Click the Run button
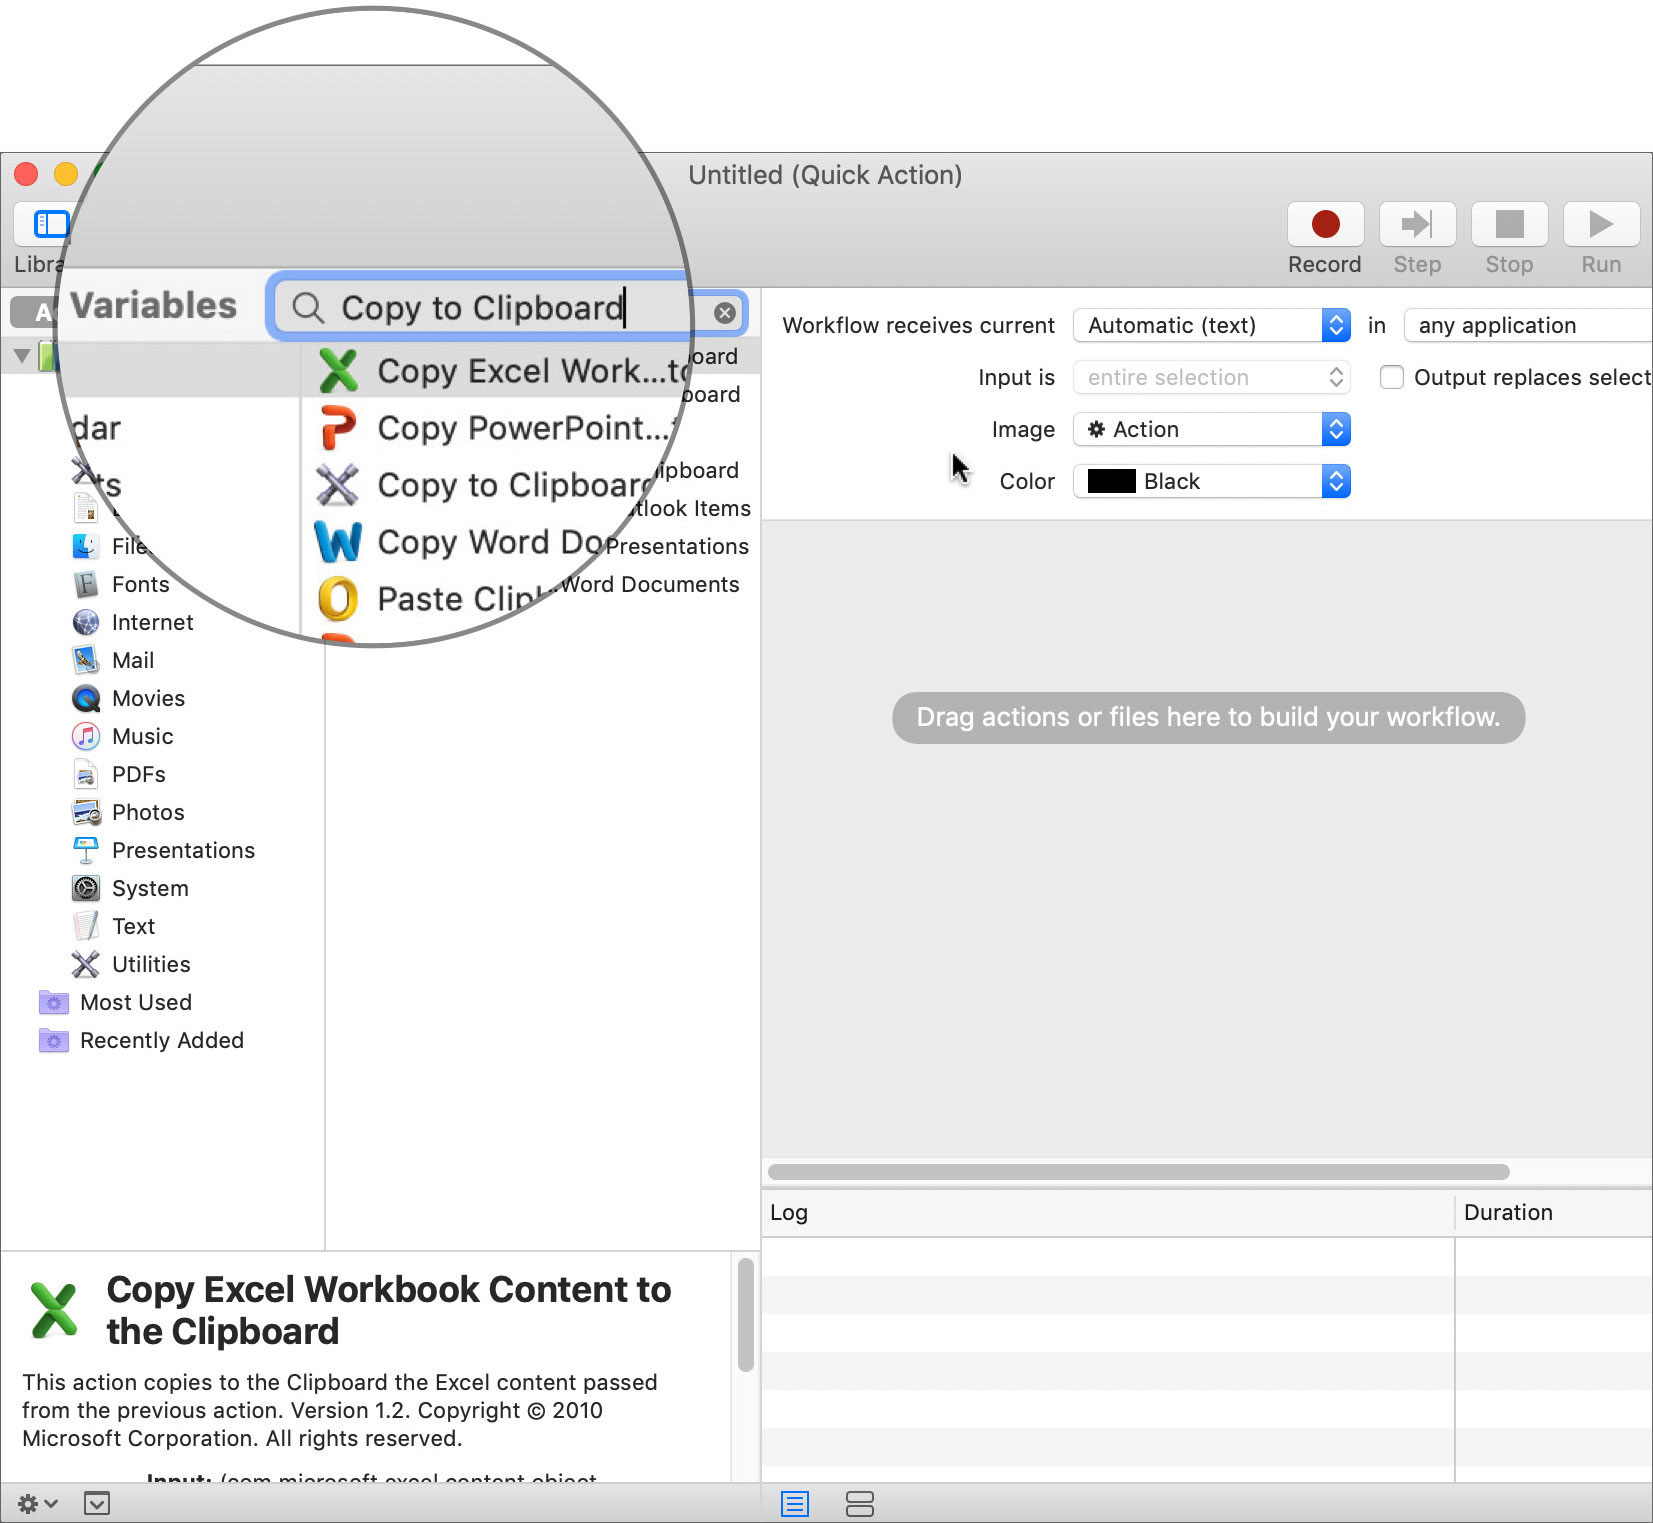1653x1523 pixels. click(x=1599, y=224)
